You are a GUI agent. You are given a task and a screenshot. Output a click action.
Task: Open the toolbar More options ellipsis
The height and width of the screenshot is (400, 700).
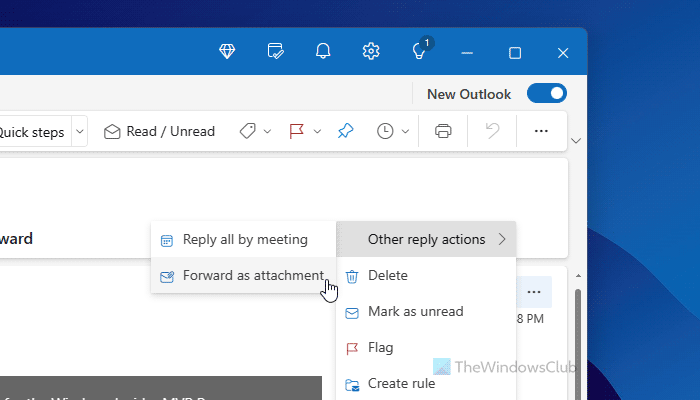click(x=541, y=131)
